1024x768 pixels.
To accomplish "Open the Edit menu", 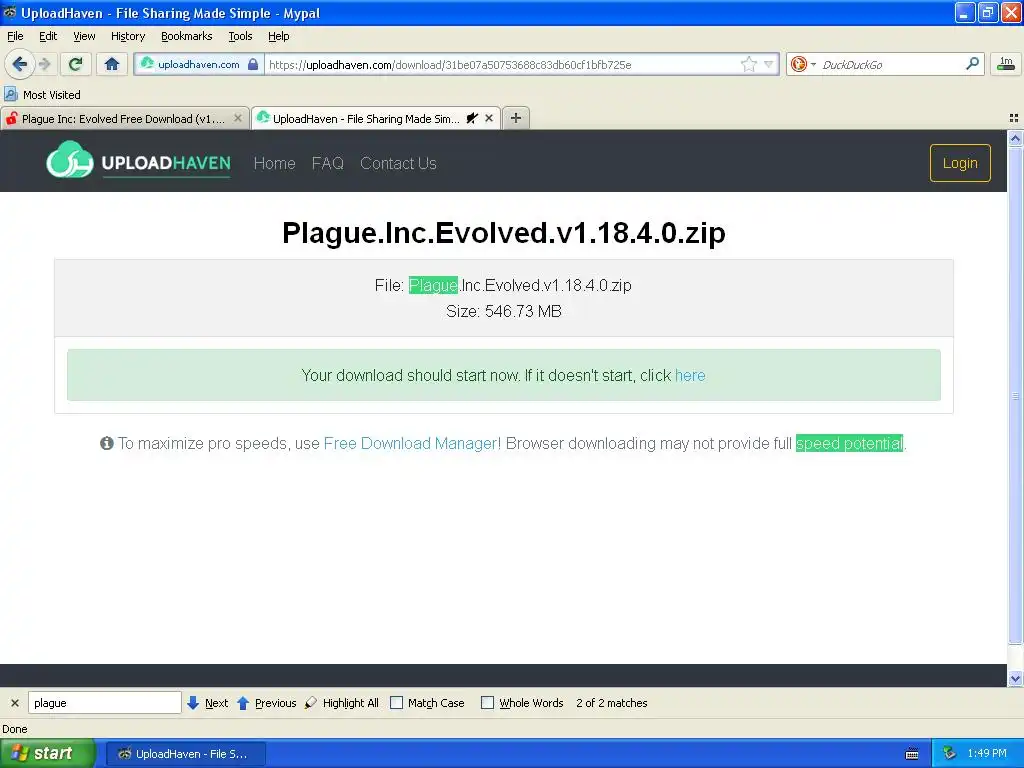I will [x=48, y=36].
